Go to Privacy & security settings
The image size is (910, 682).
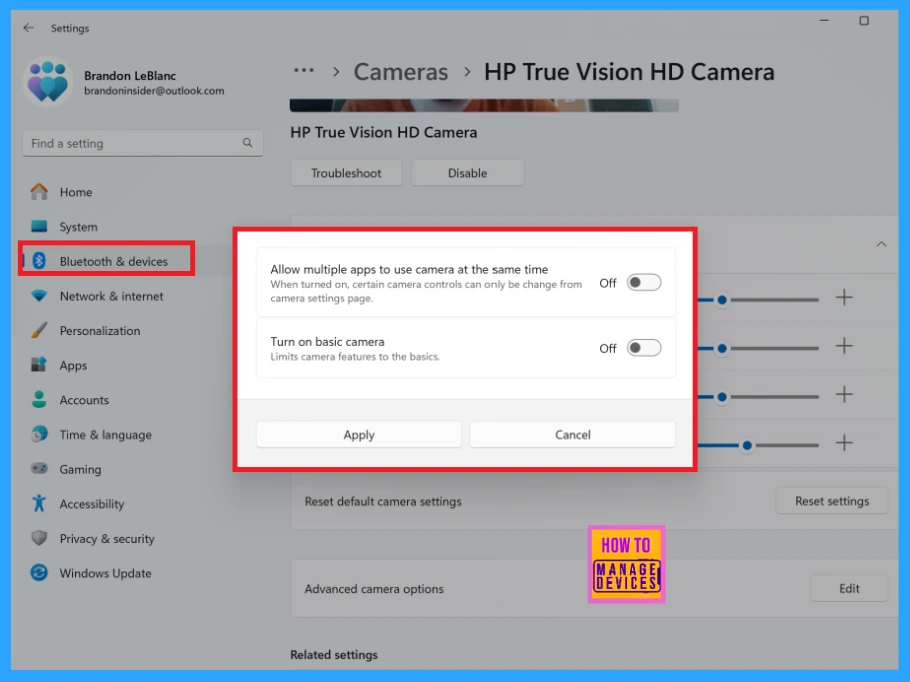(107, 539)
